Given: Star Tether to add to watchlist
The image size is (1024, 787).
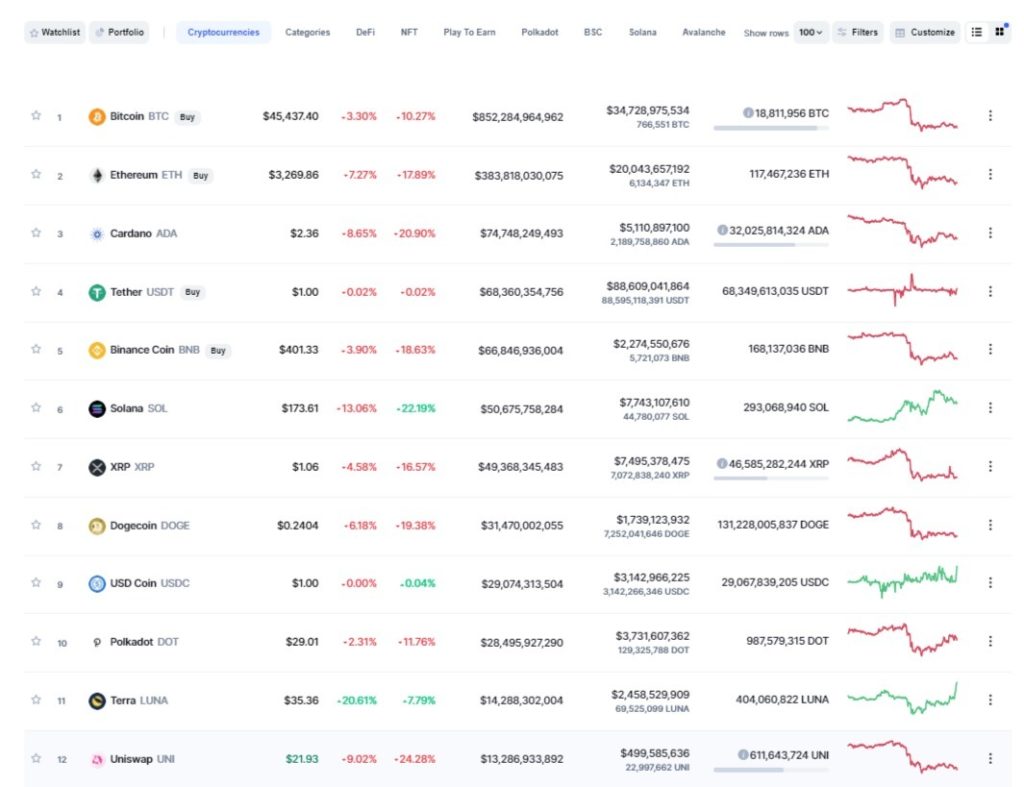Looking at the screenshot, I should pyautogui.click(x=36, y=291).
